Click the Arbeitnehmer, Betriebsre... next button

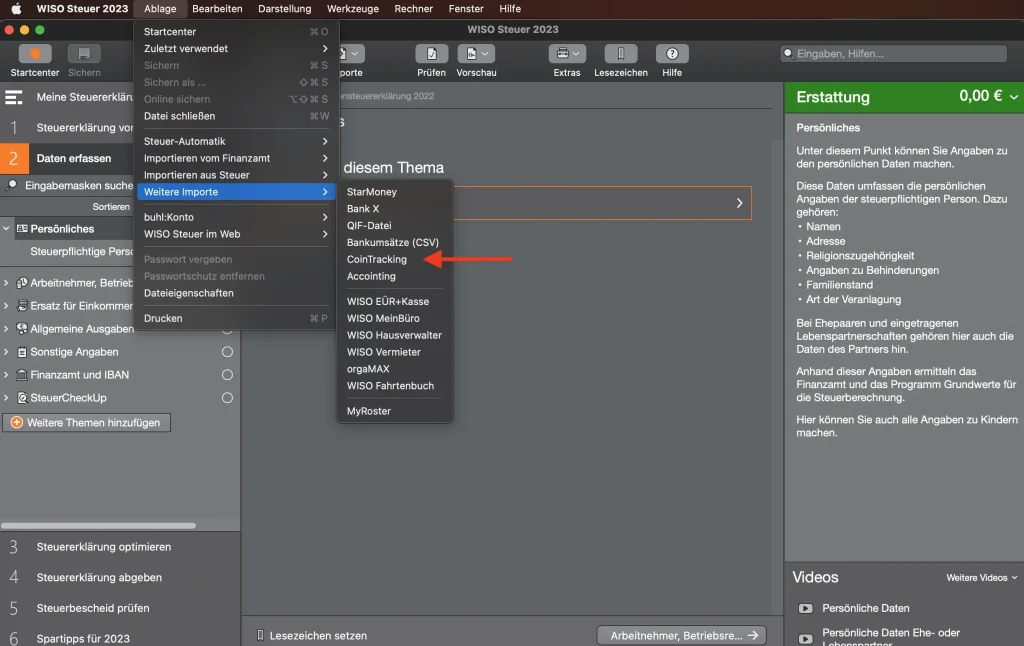[681, 635]
